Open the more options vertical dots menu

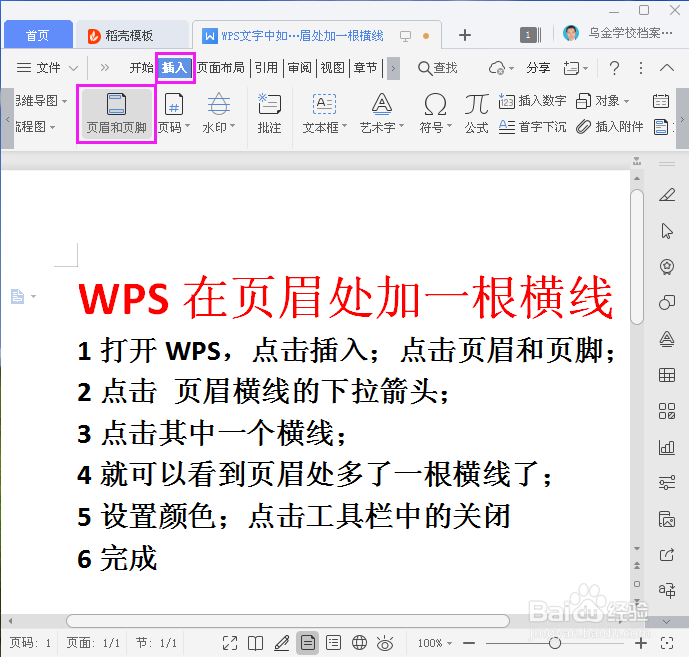(641, 68)
